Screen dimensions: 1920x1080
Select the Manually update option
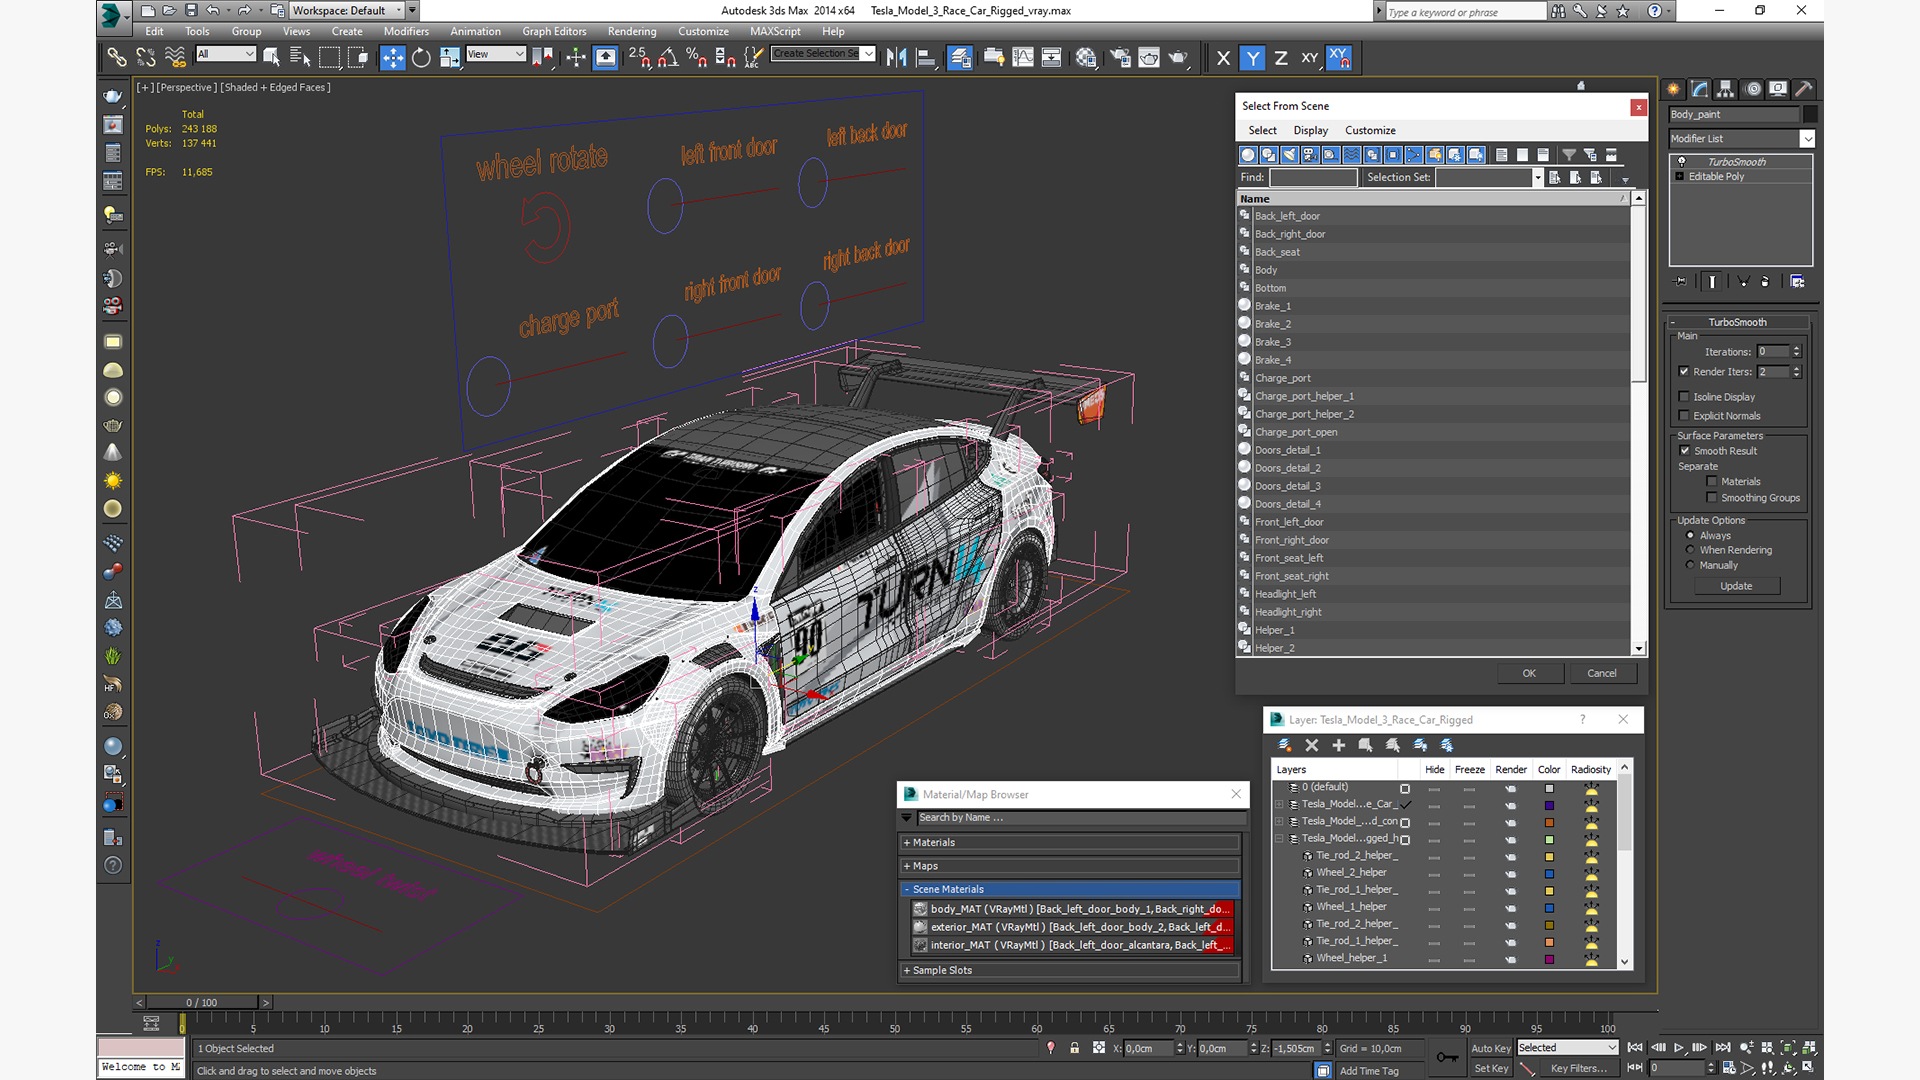(1691, 565)
